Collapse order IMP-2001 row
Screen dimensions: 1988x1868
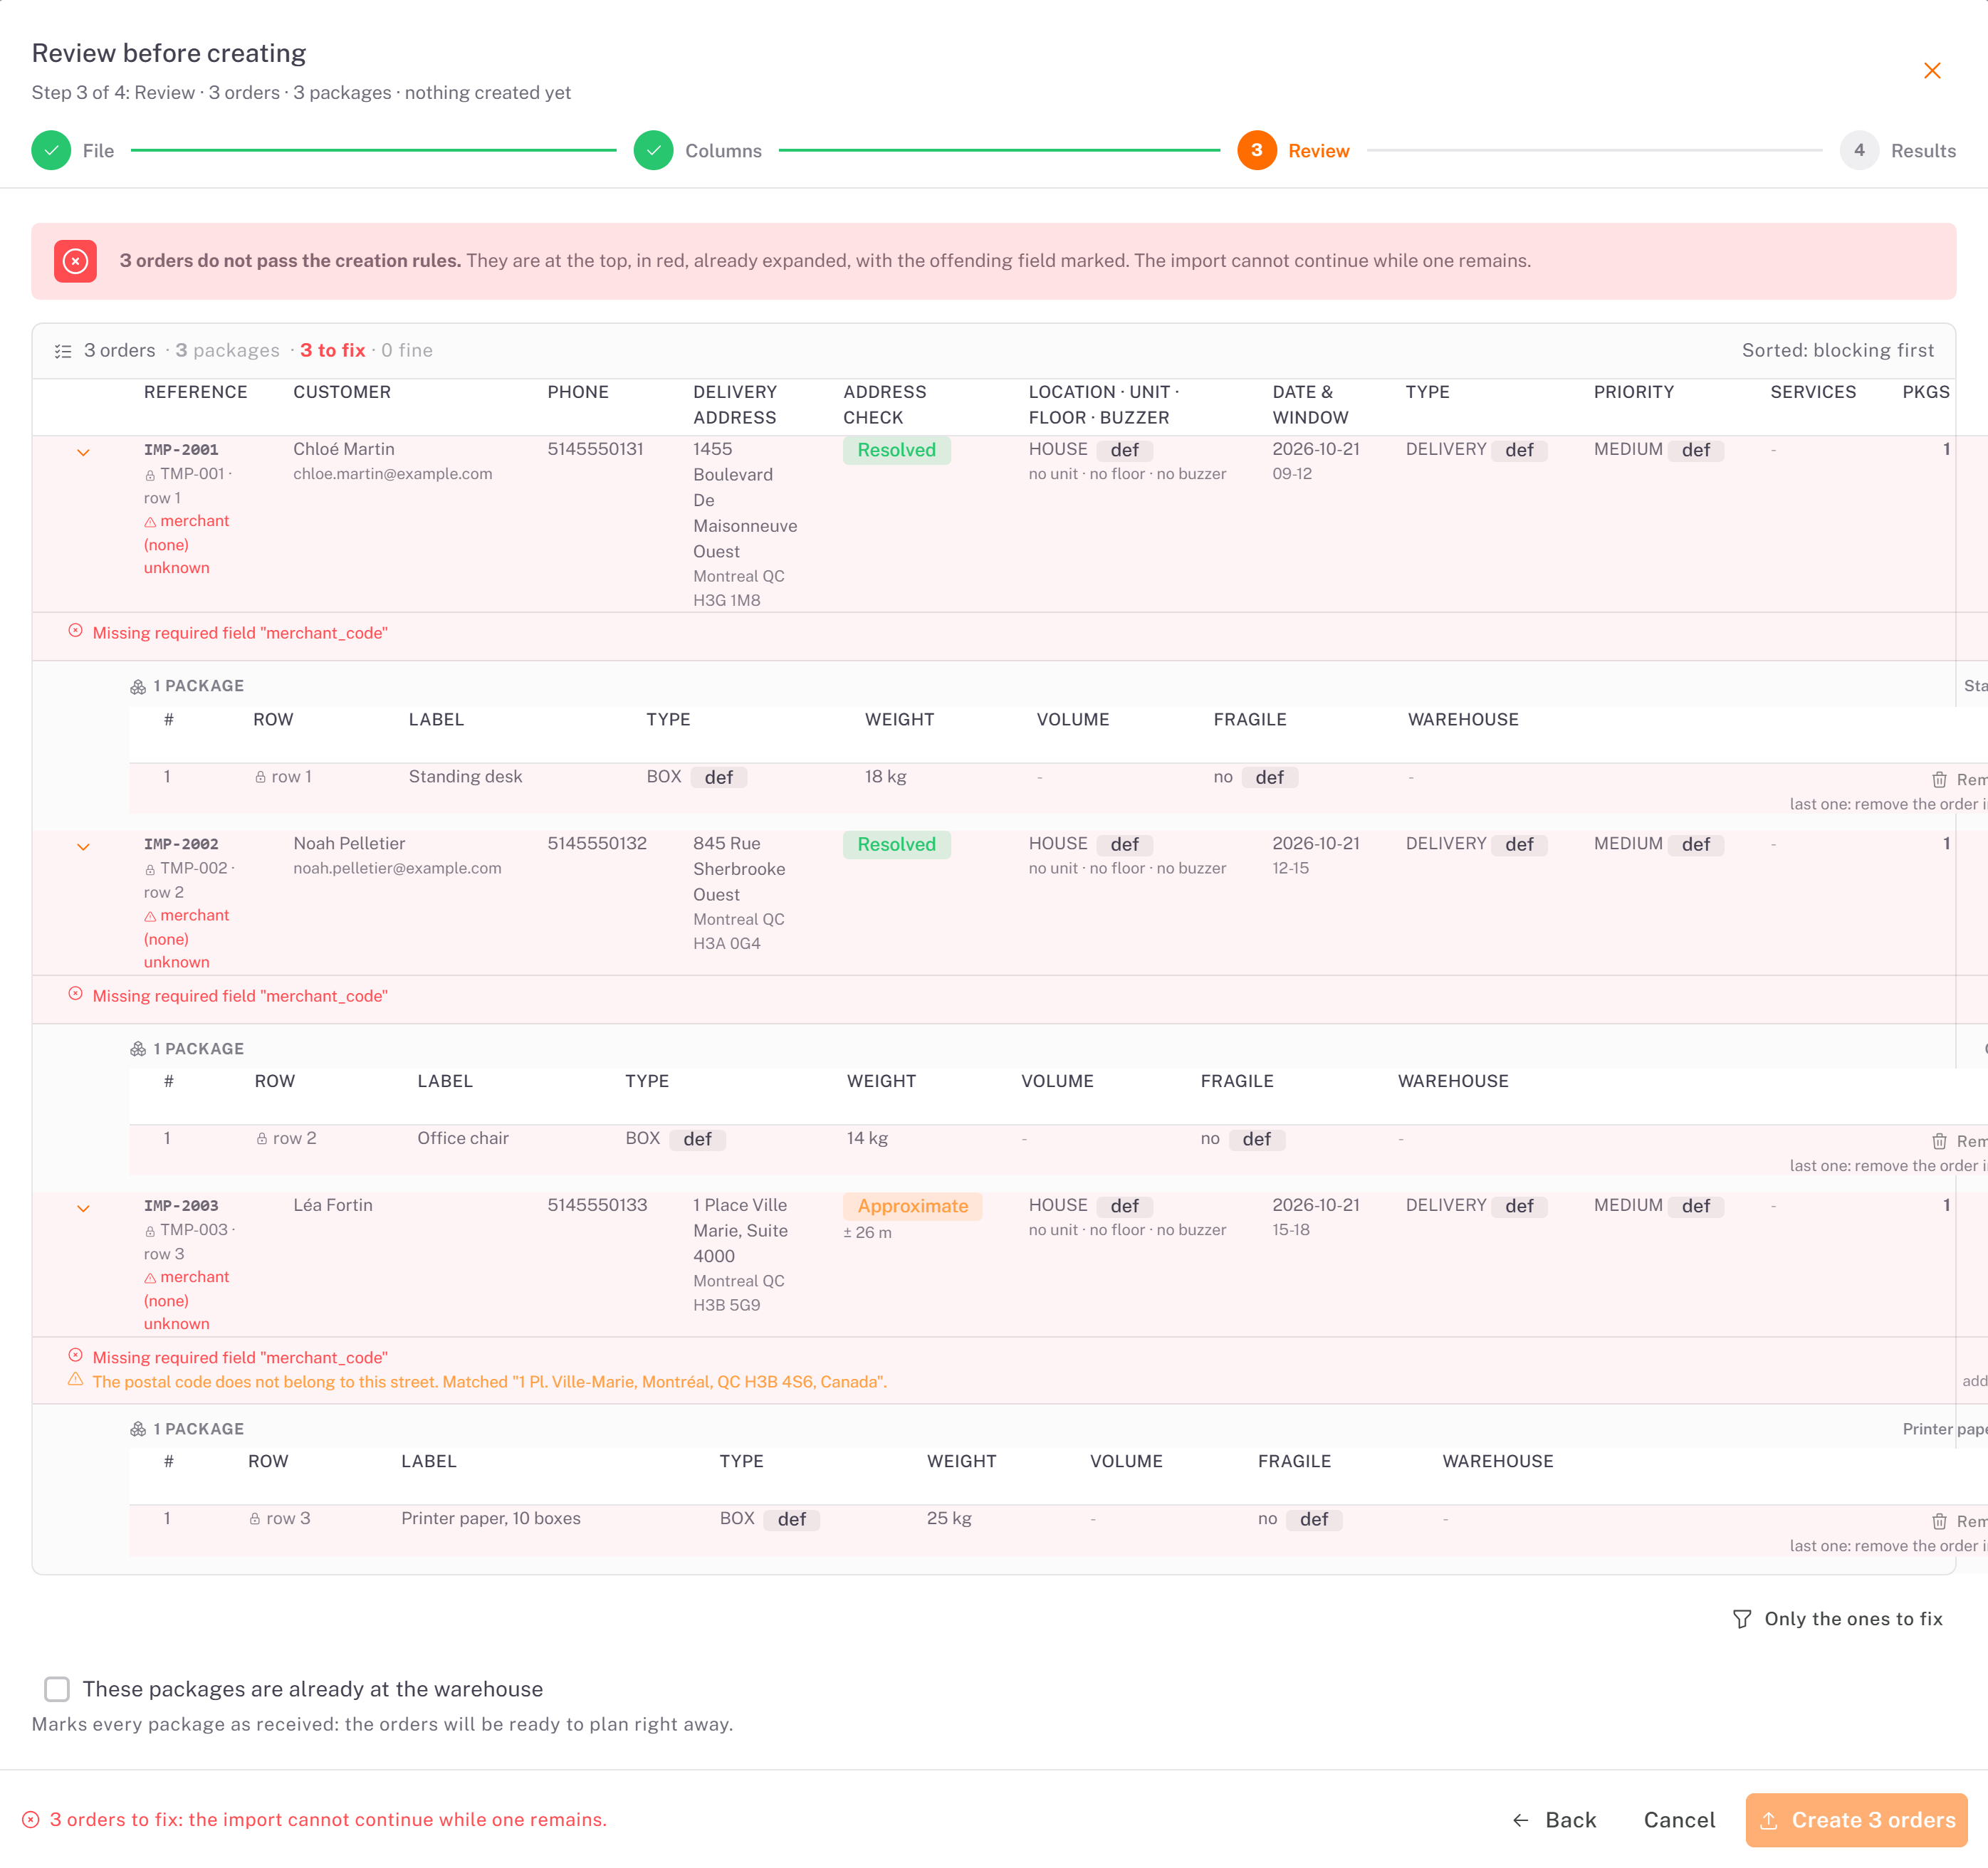click(x=83, y=452)
